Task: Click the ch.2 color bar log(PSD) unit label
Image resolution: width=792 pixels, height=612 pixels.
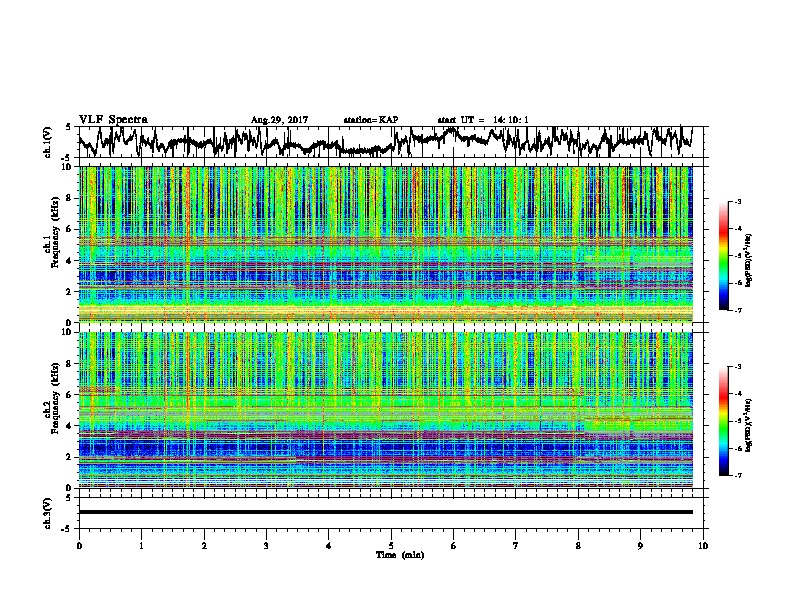Action: [x=749, y=425]
